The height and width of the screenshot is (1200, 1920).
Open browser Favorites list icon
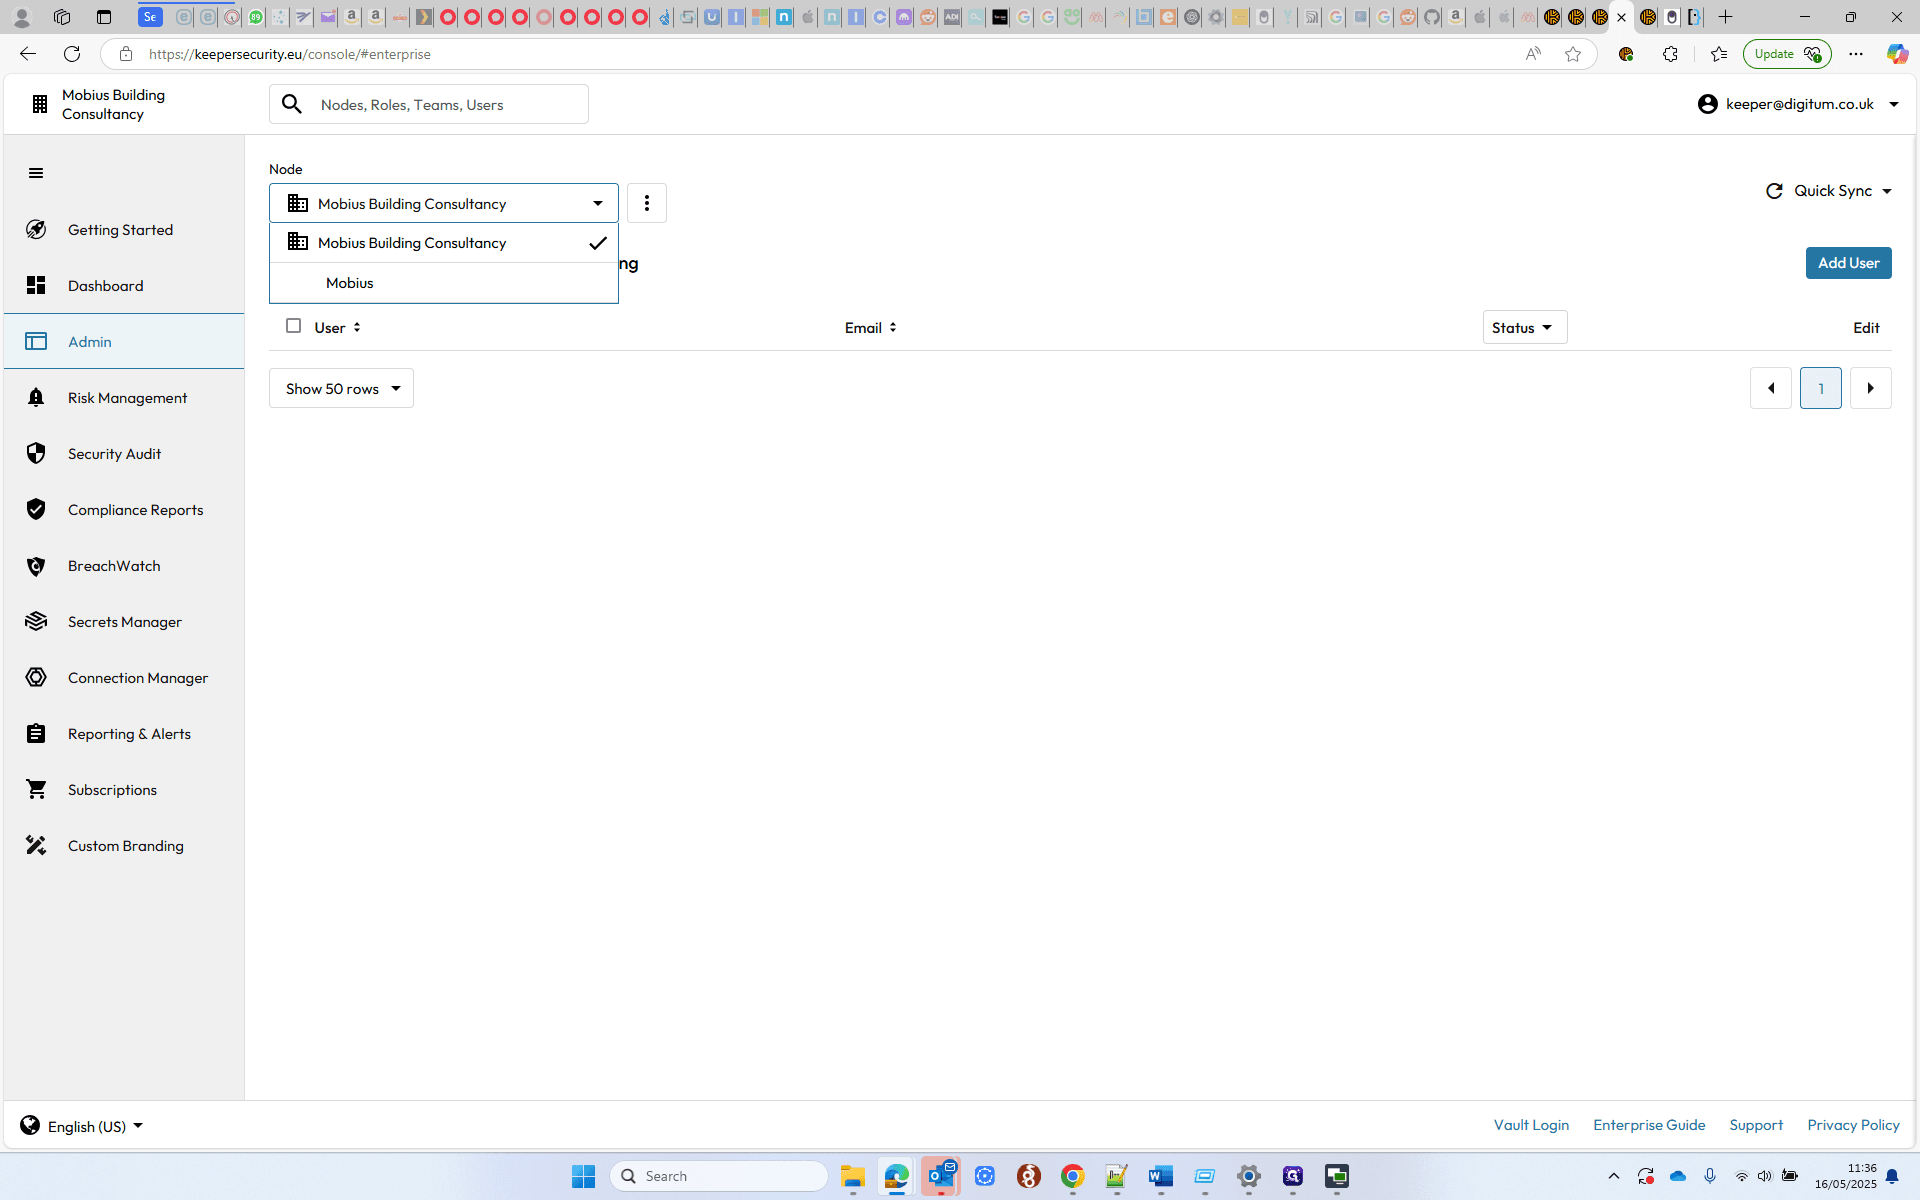[1718, 54]
